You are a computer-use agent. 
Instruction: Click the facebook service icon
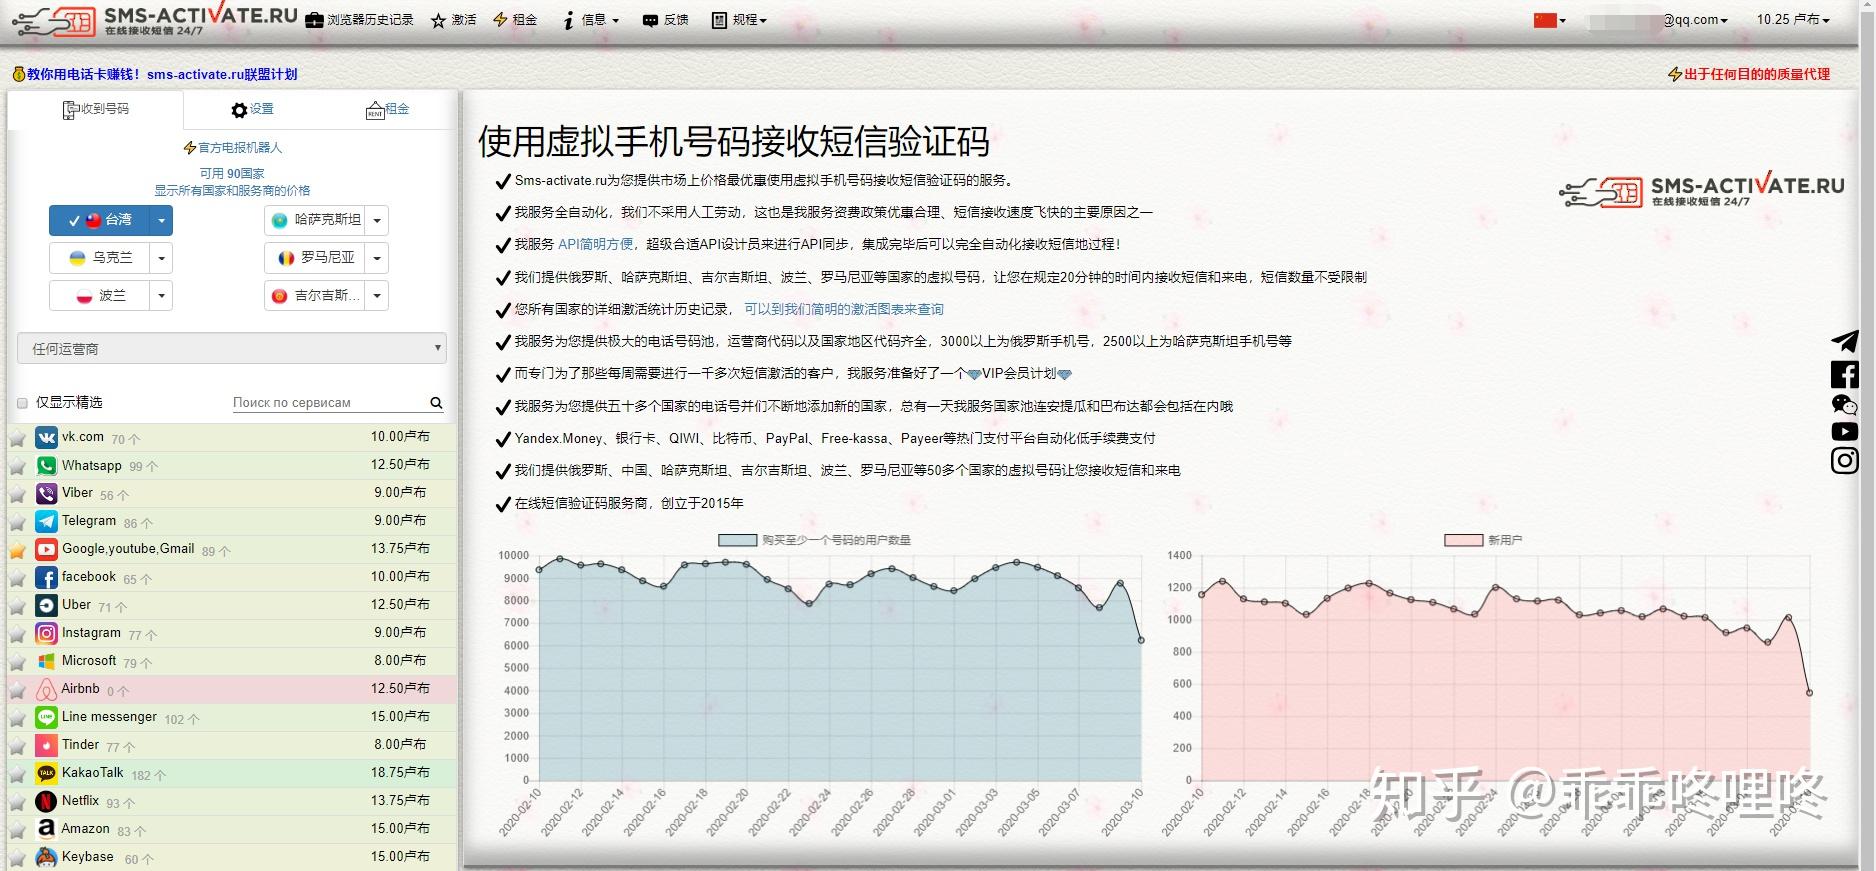coord(46,578)
